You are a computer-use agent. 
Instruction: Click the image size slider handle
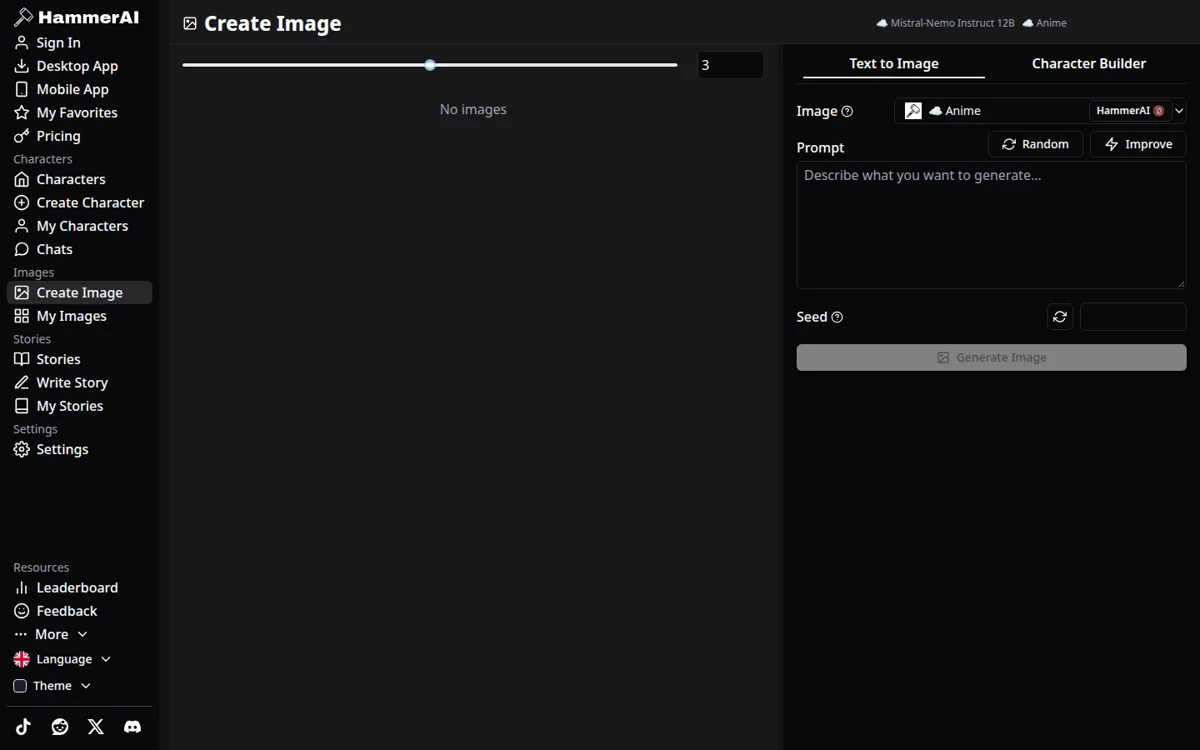tap(430, 65)
